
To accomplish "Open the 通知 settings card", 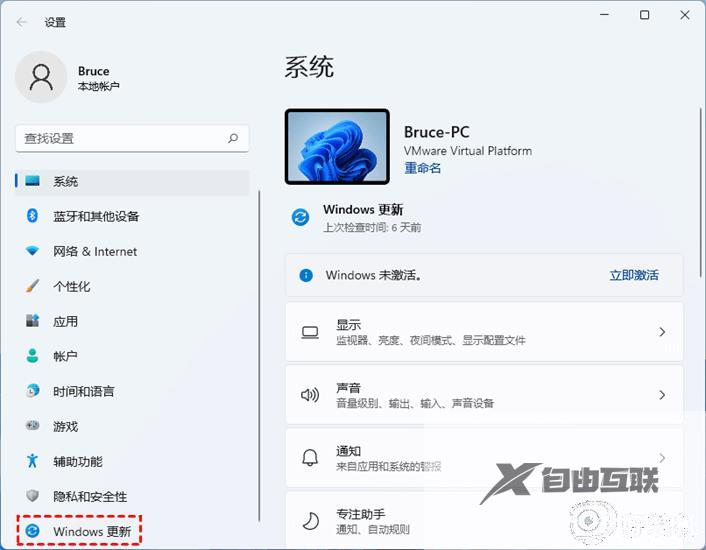I will 484,458.
